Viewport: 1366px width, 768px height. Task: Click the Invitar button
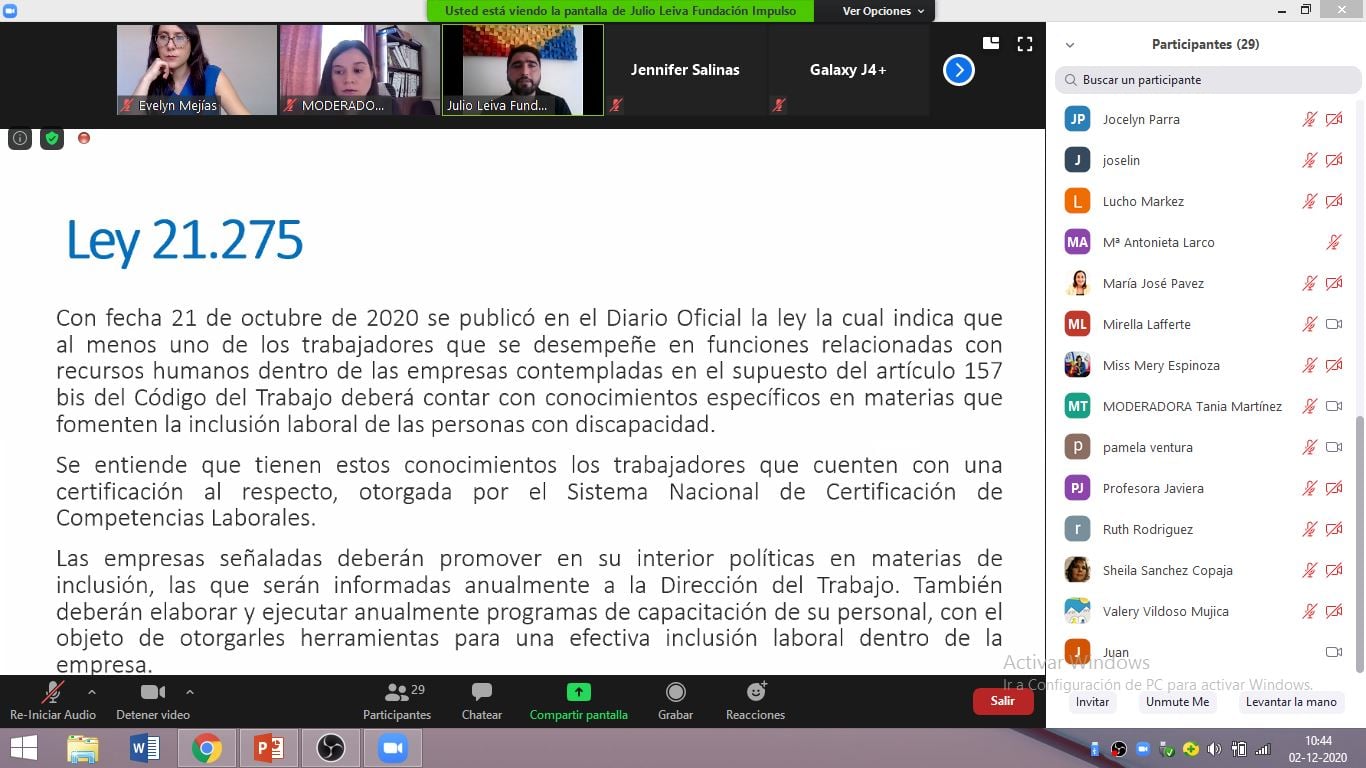(1092, 702)
